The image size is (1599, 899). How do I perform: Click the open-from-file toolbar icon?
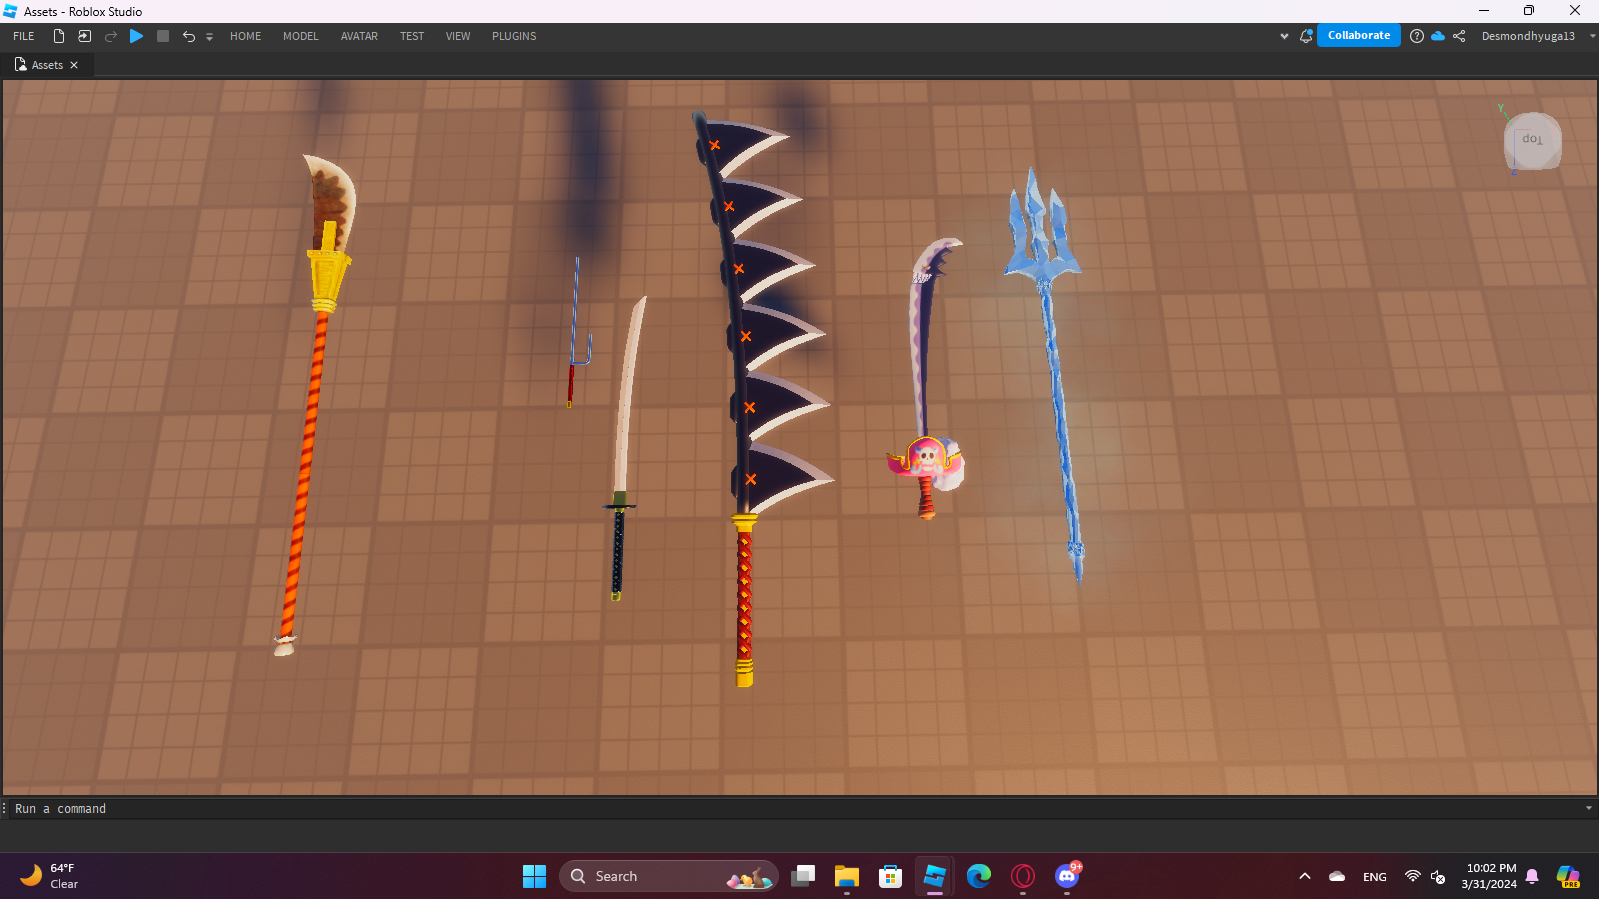tap(85, 36)
